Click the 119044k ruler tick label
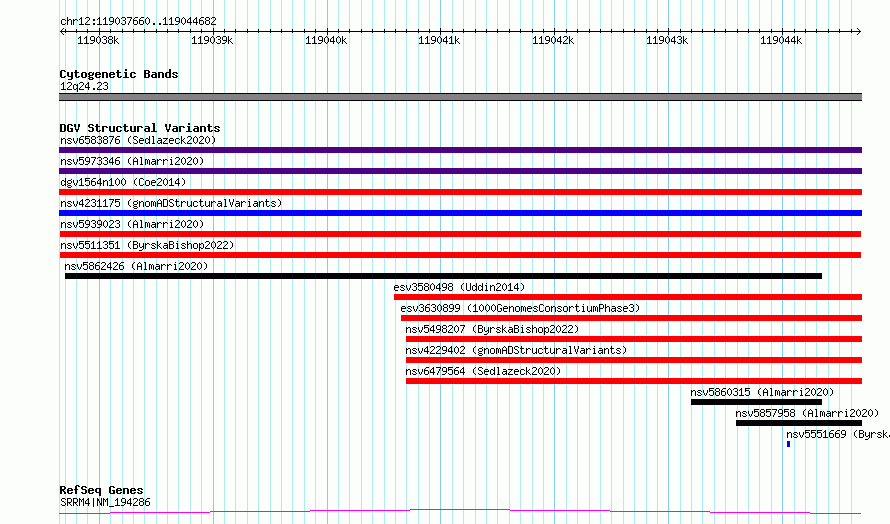Viewport: 890px width, 524px height. coord(781,40)
